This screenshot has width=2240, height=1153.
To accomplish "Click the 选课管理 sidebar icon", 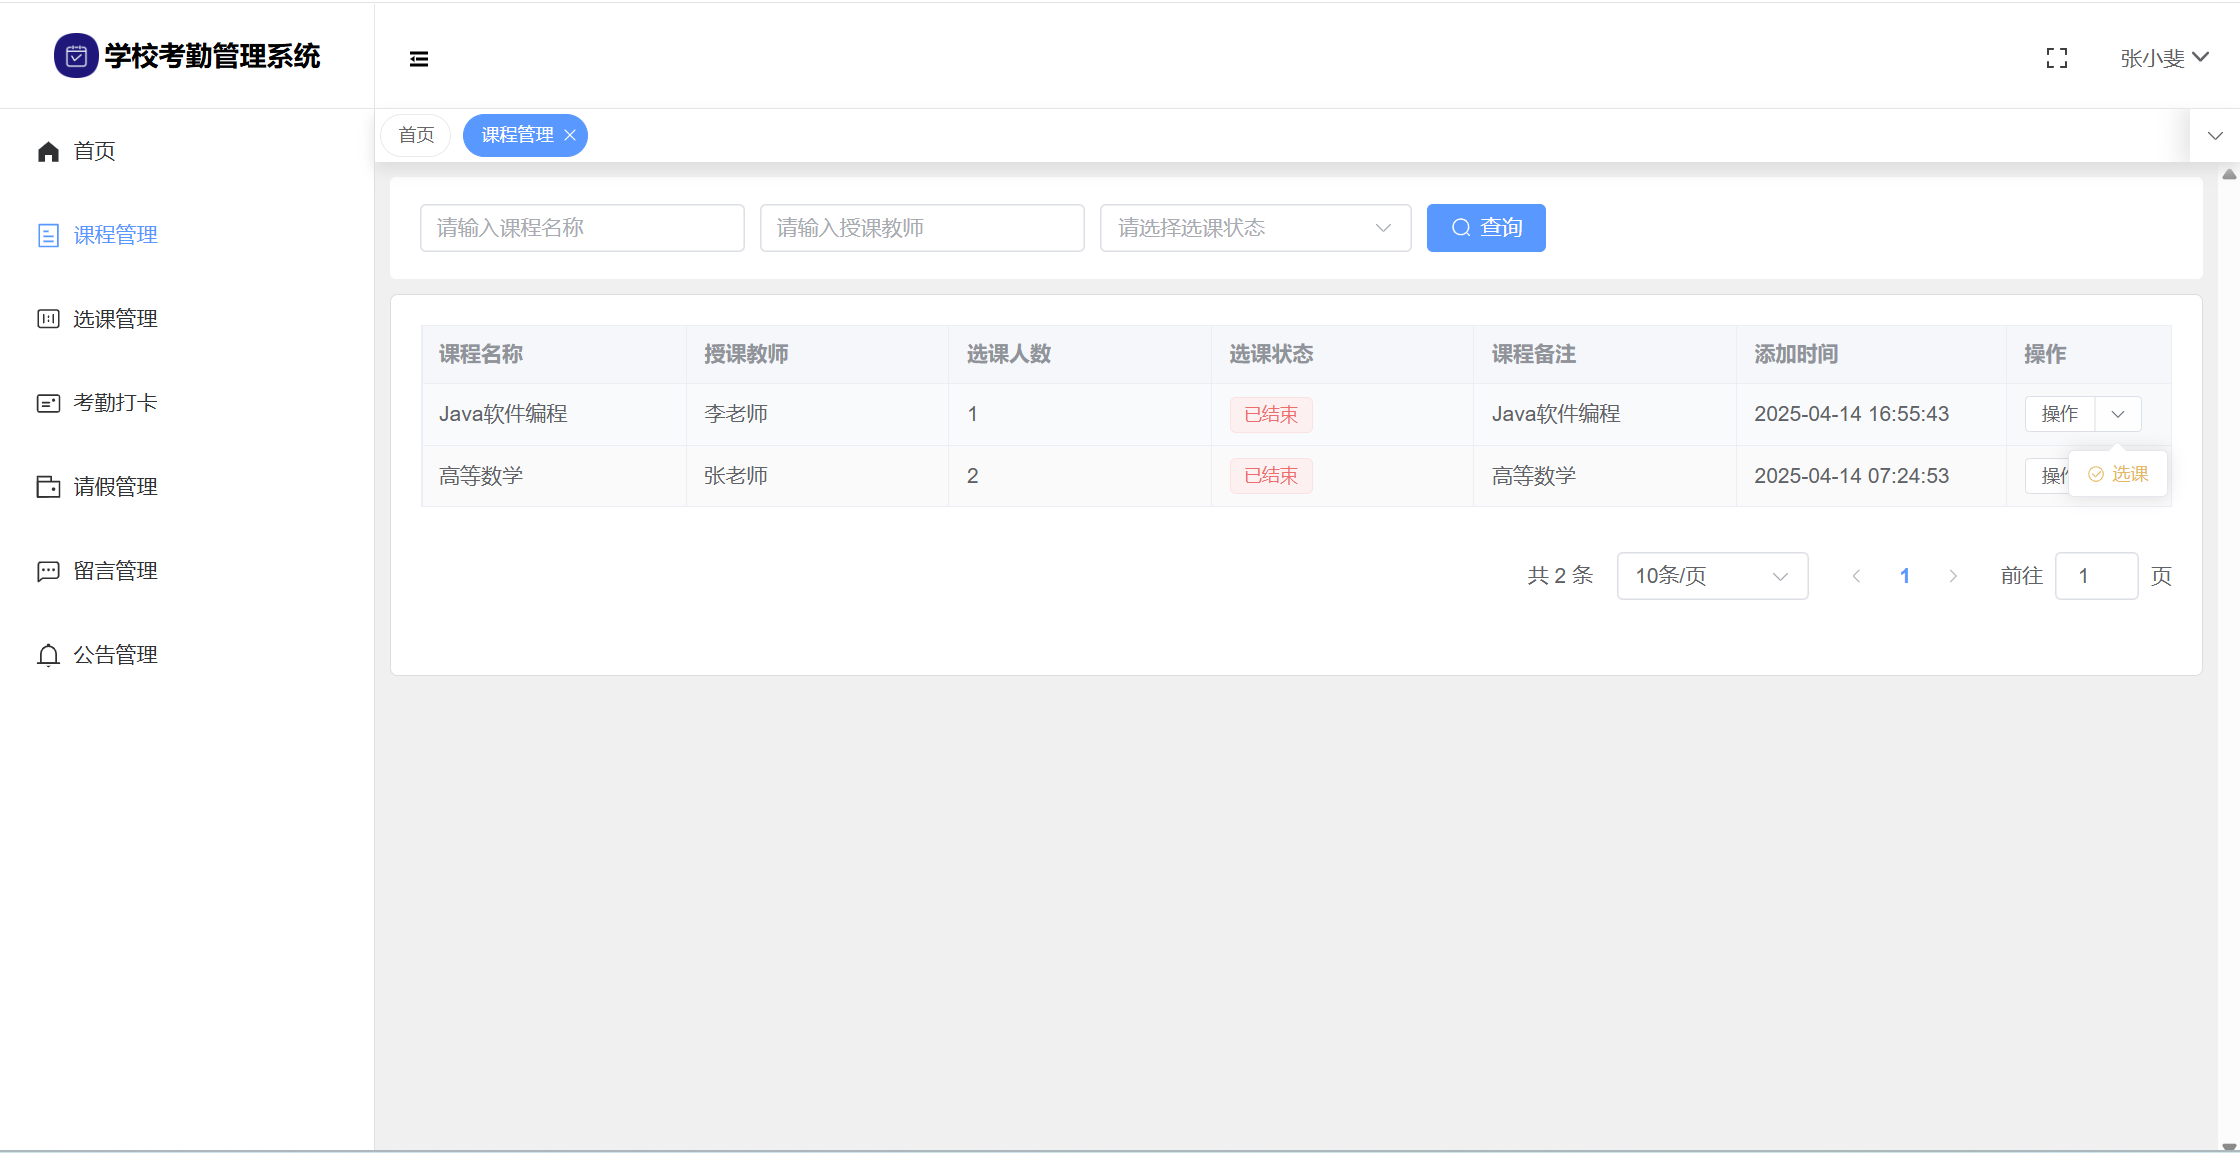I will 48,319.
